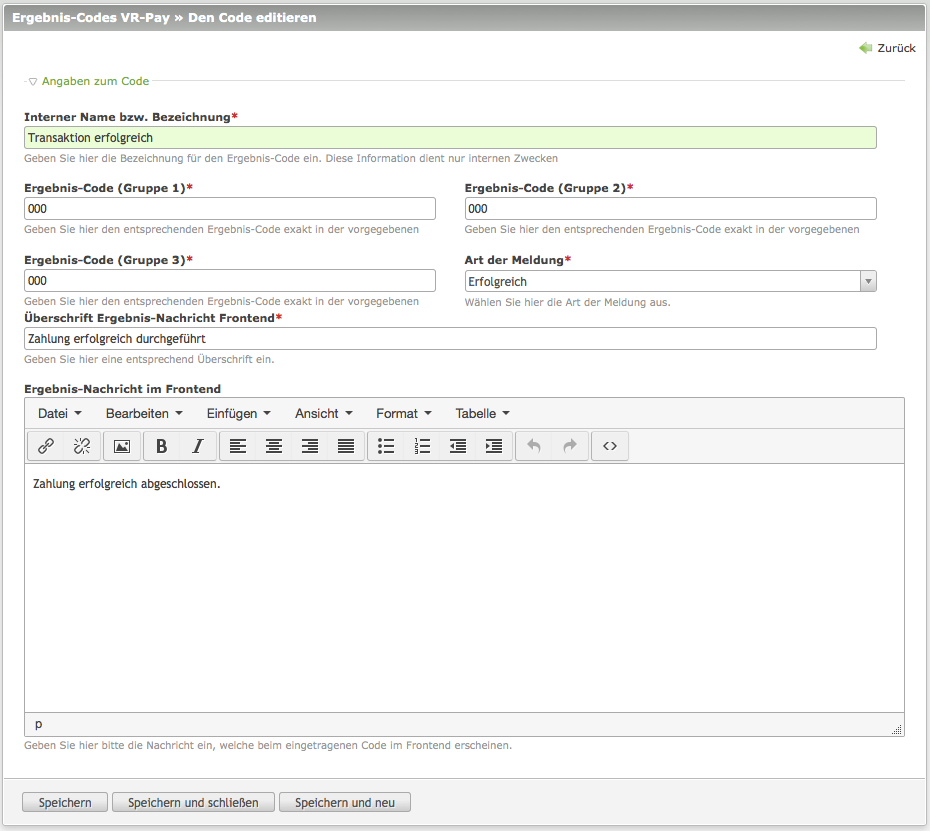This screenshot has height=831, width=930.
Task: Toggle italic formatting in editor
Action: tap(197, 447)
